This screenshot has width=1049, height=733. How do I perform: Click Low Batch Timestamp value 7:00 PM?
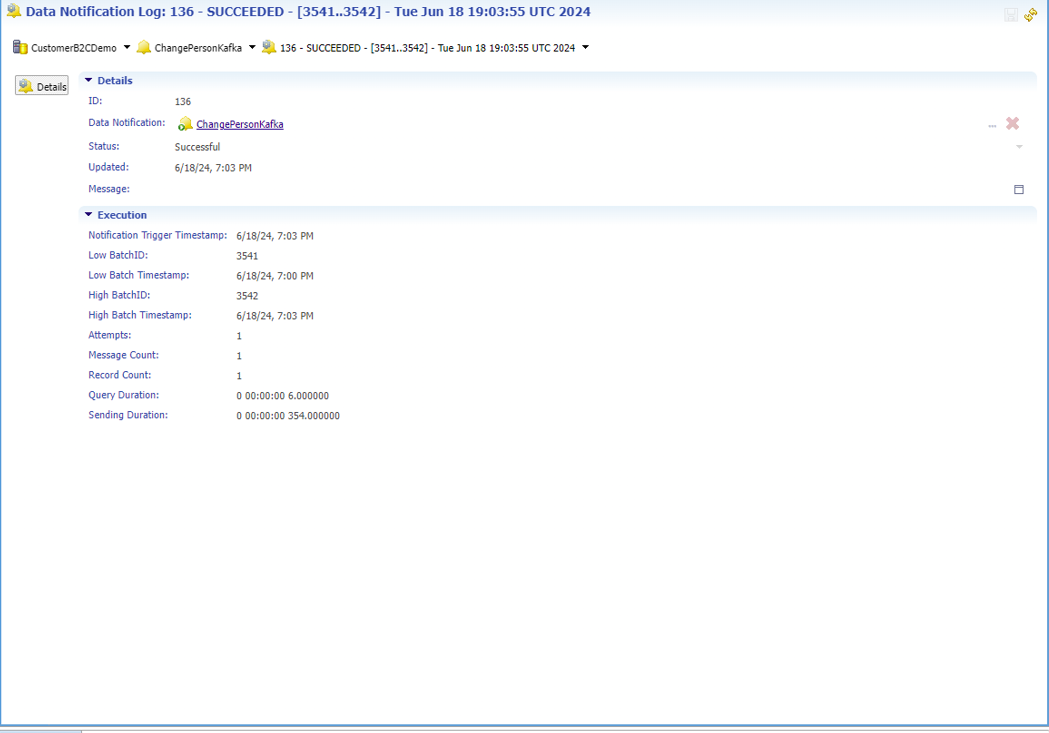coord(275,276)
